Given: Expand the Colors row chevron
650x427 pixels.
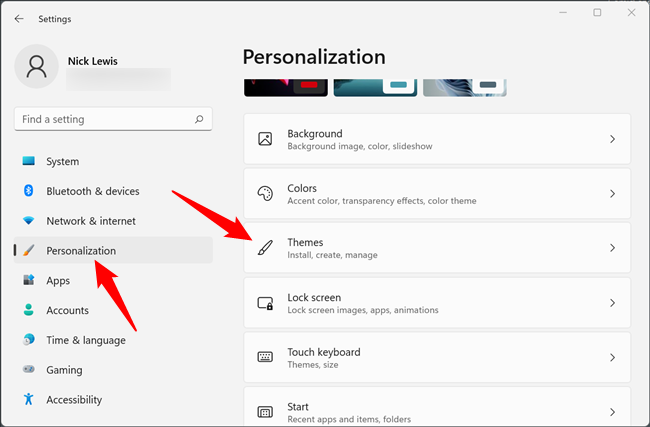Looking at the screenshot, I should coord(612,194).
